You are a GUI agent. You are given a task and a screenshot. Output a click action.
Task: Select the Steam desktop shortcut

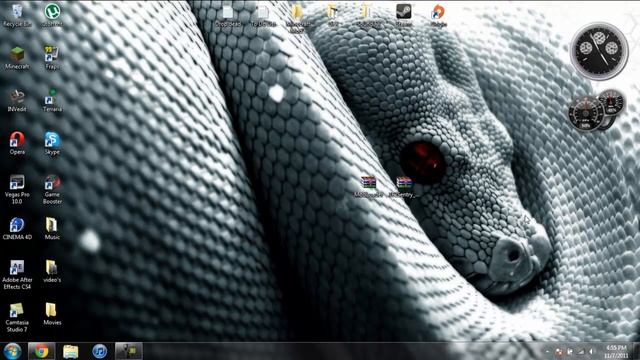(x=404, y=15)
